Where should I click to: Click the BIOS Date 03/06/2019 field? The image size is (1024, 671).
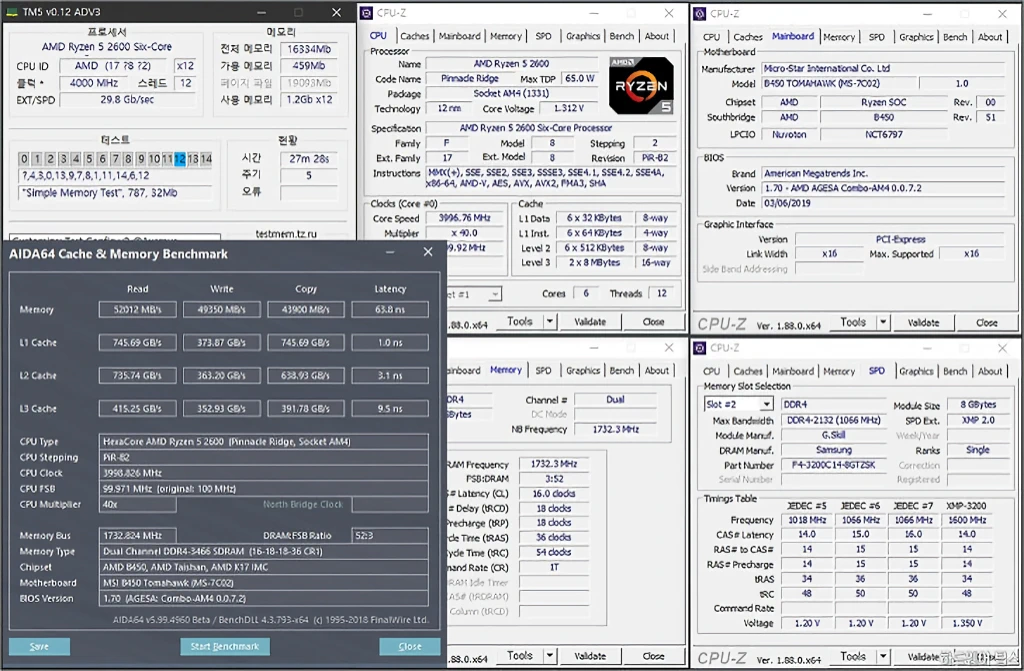tap(883, 203)
